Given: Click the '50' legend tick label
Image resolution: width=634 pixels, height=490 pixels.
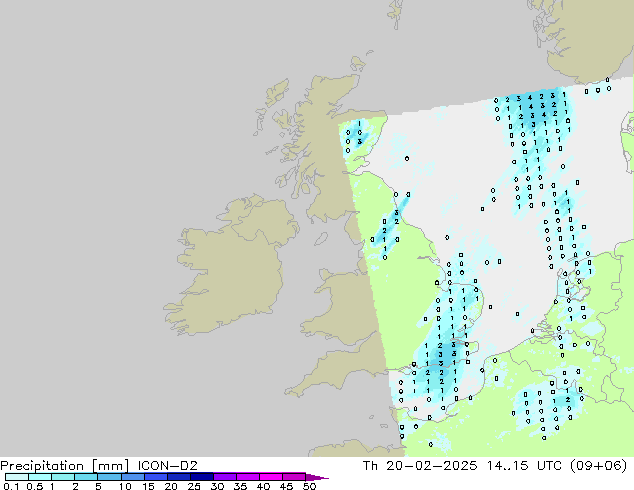Looking at the screenshot, I should (x=310, y=486).
